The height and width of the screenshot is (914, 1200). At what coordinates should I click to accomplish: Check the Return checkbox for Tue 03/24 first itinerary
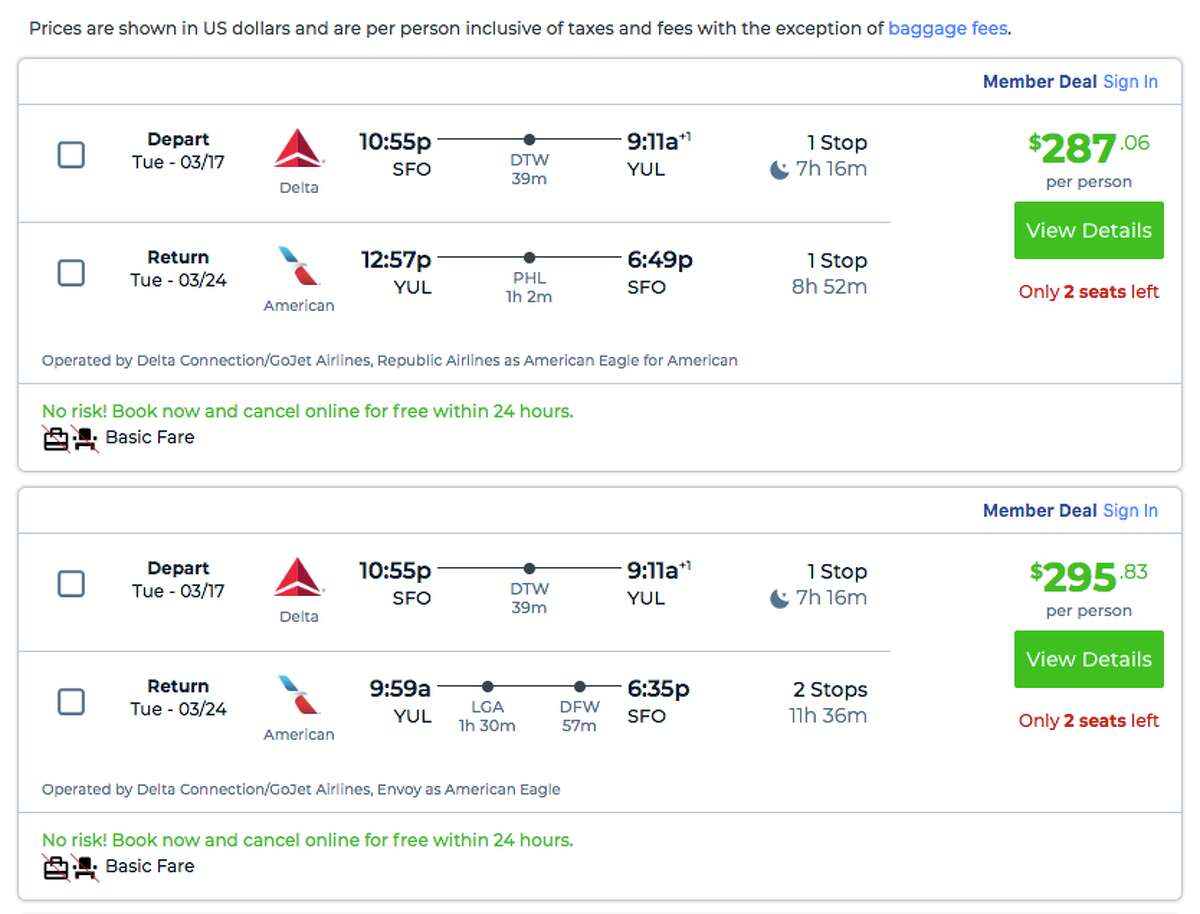pos(70,271)
